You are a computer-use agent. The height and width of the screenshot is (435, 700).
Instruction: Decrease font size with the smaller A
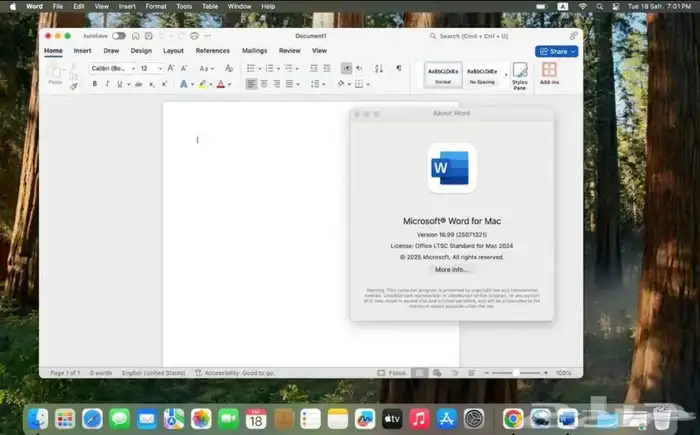[x=184, y=68]
